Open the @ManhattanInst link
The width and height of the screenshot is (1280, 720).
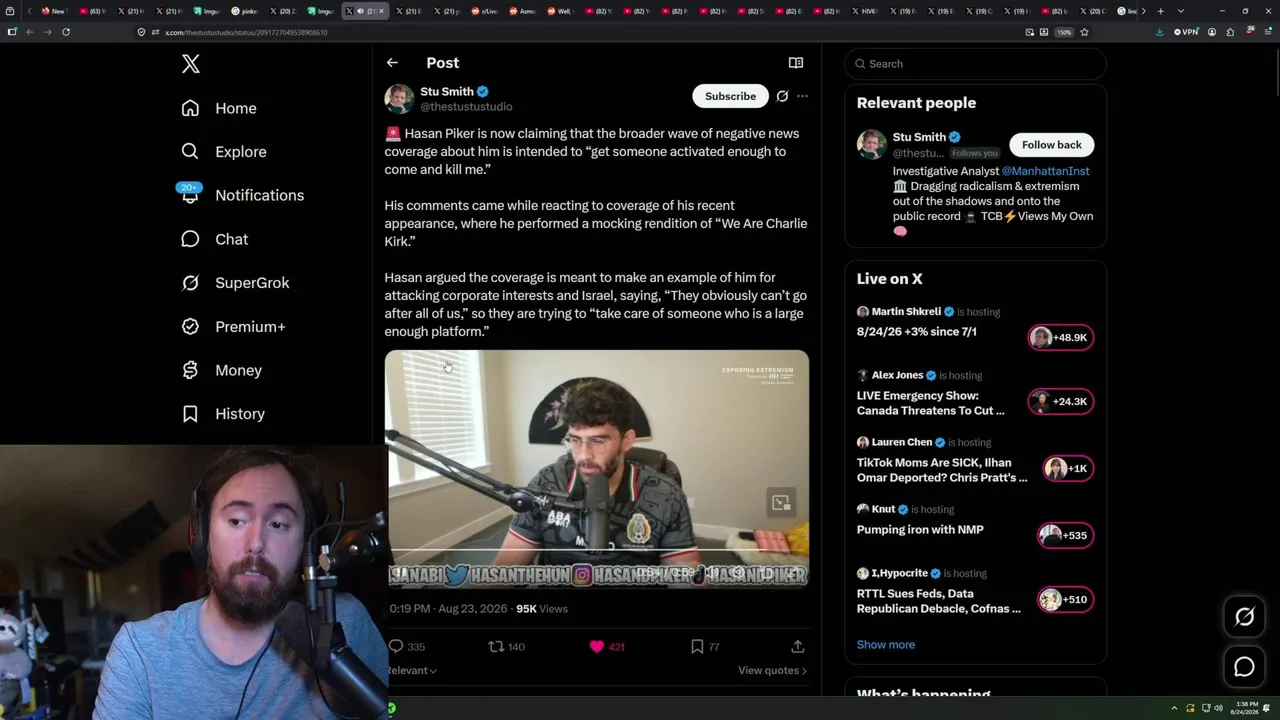[1045, 171]
